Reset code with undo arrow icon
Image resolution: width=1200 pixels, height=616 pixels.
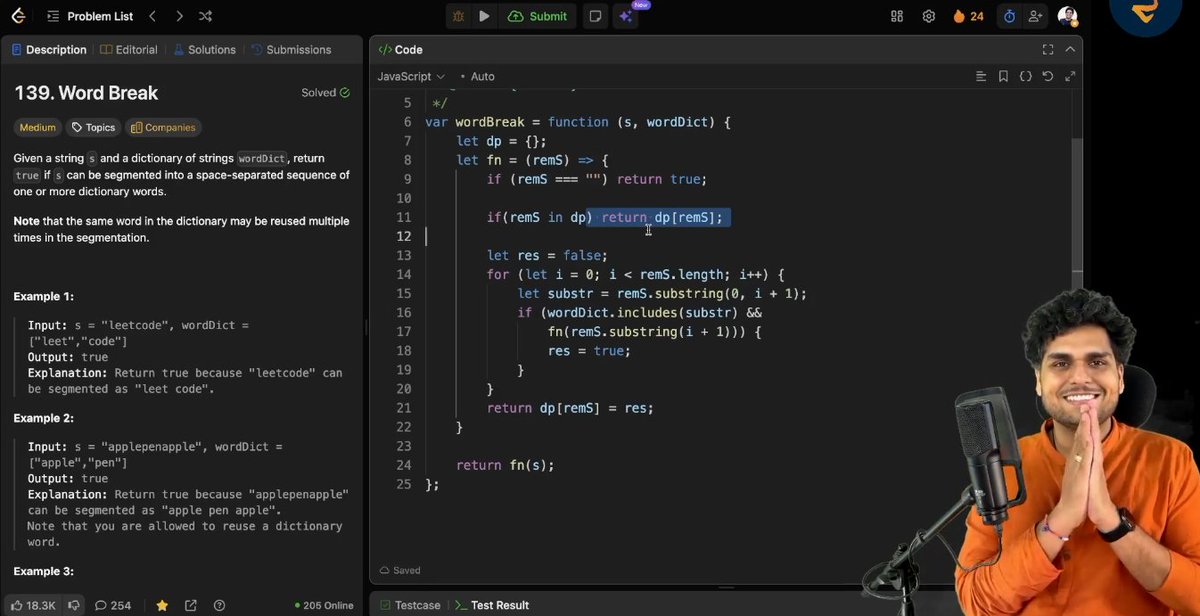point(1048,76)
